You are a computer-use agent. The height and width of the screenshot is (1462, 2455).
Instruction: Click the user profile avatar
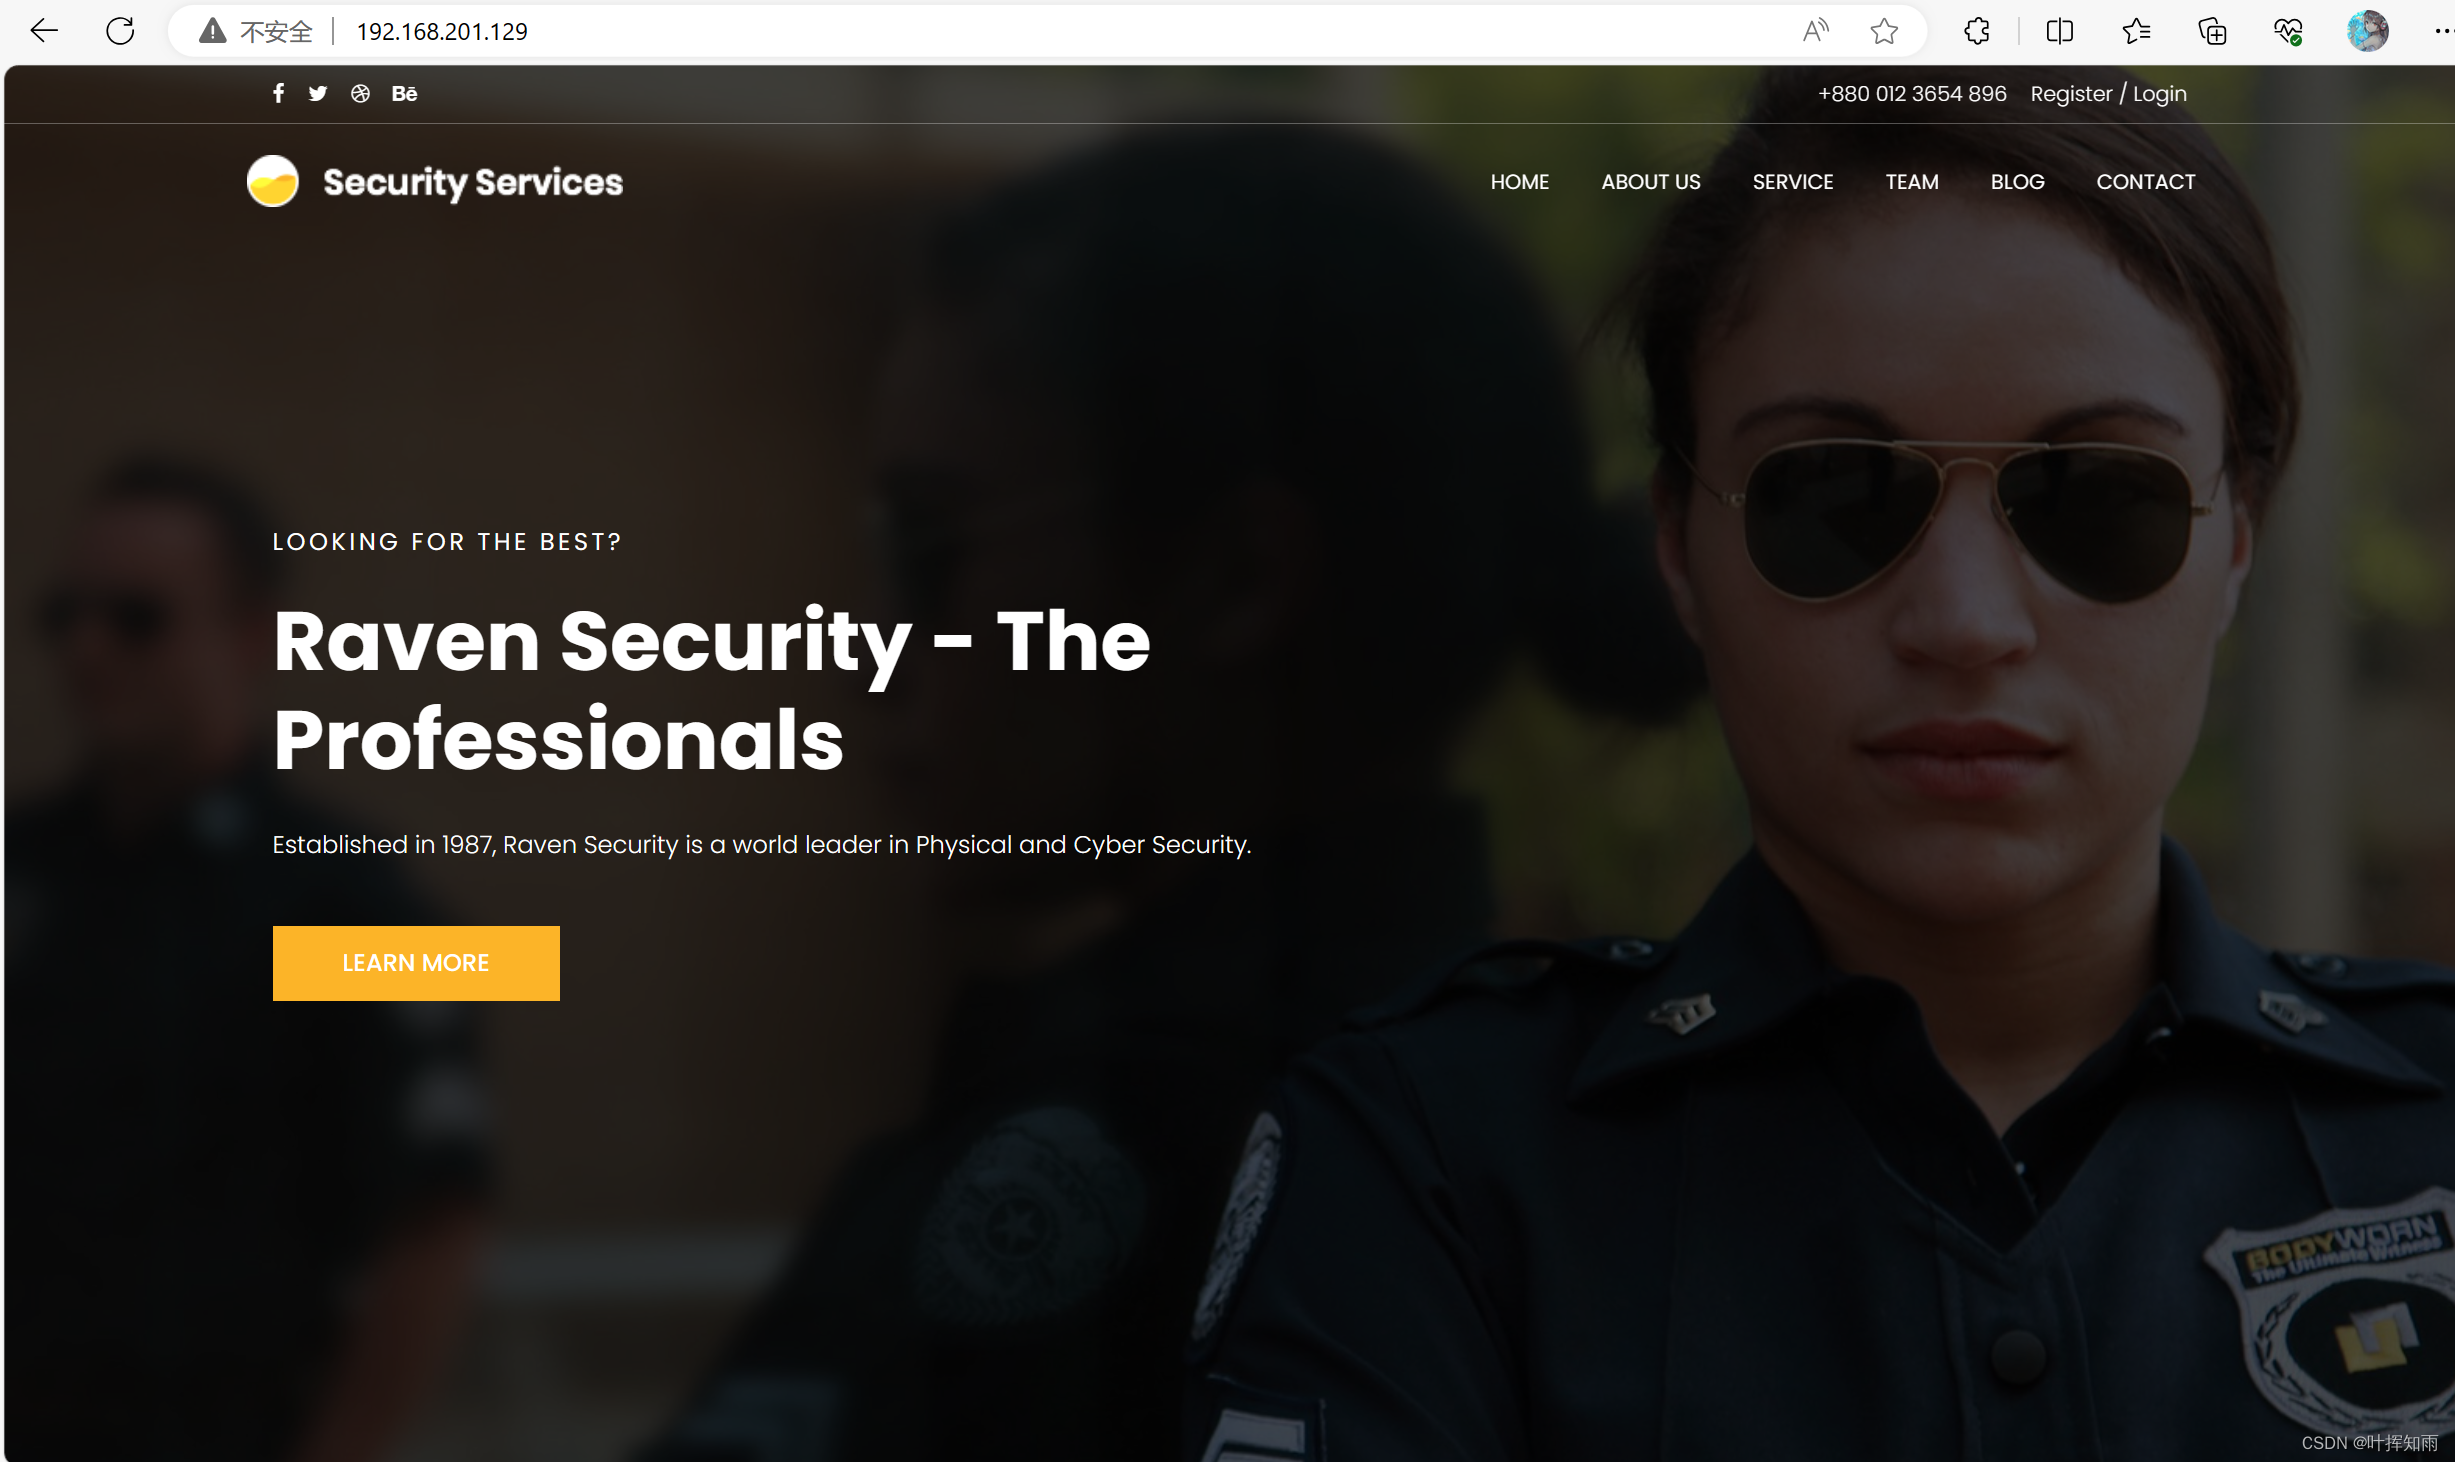(x=2367, y=31)
